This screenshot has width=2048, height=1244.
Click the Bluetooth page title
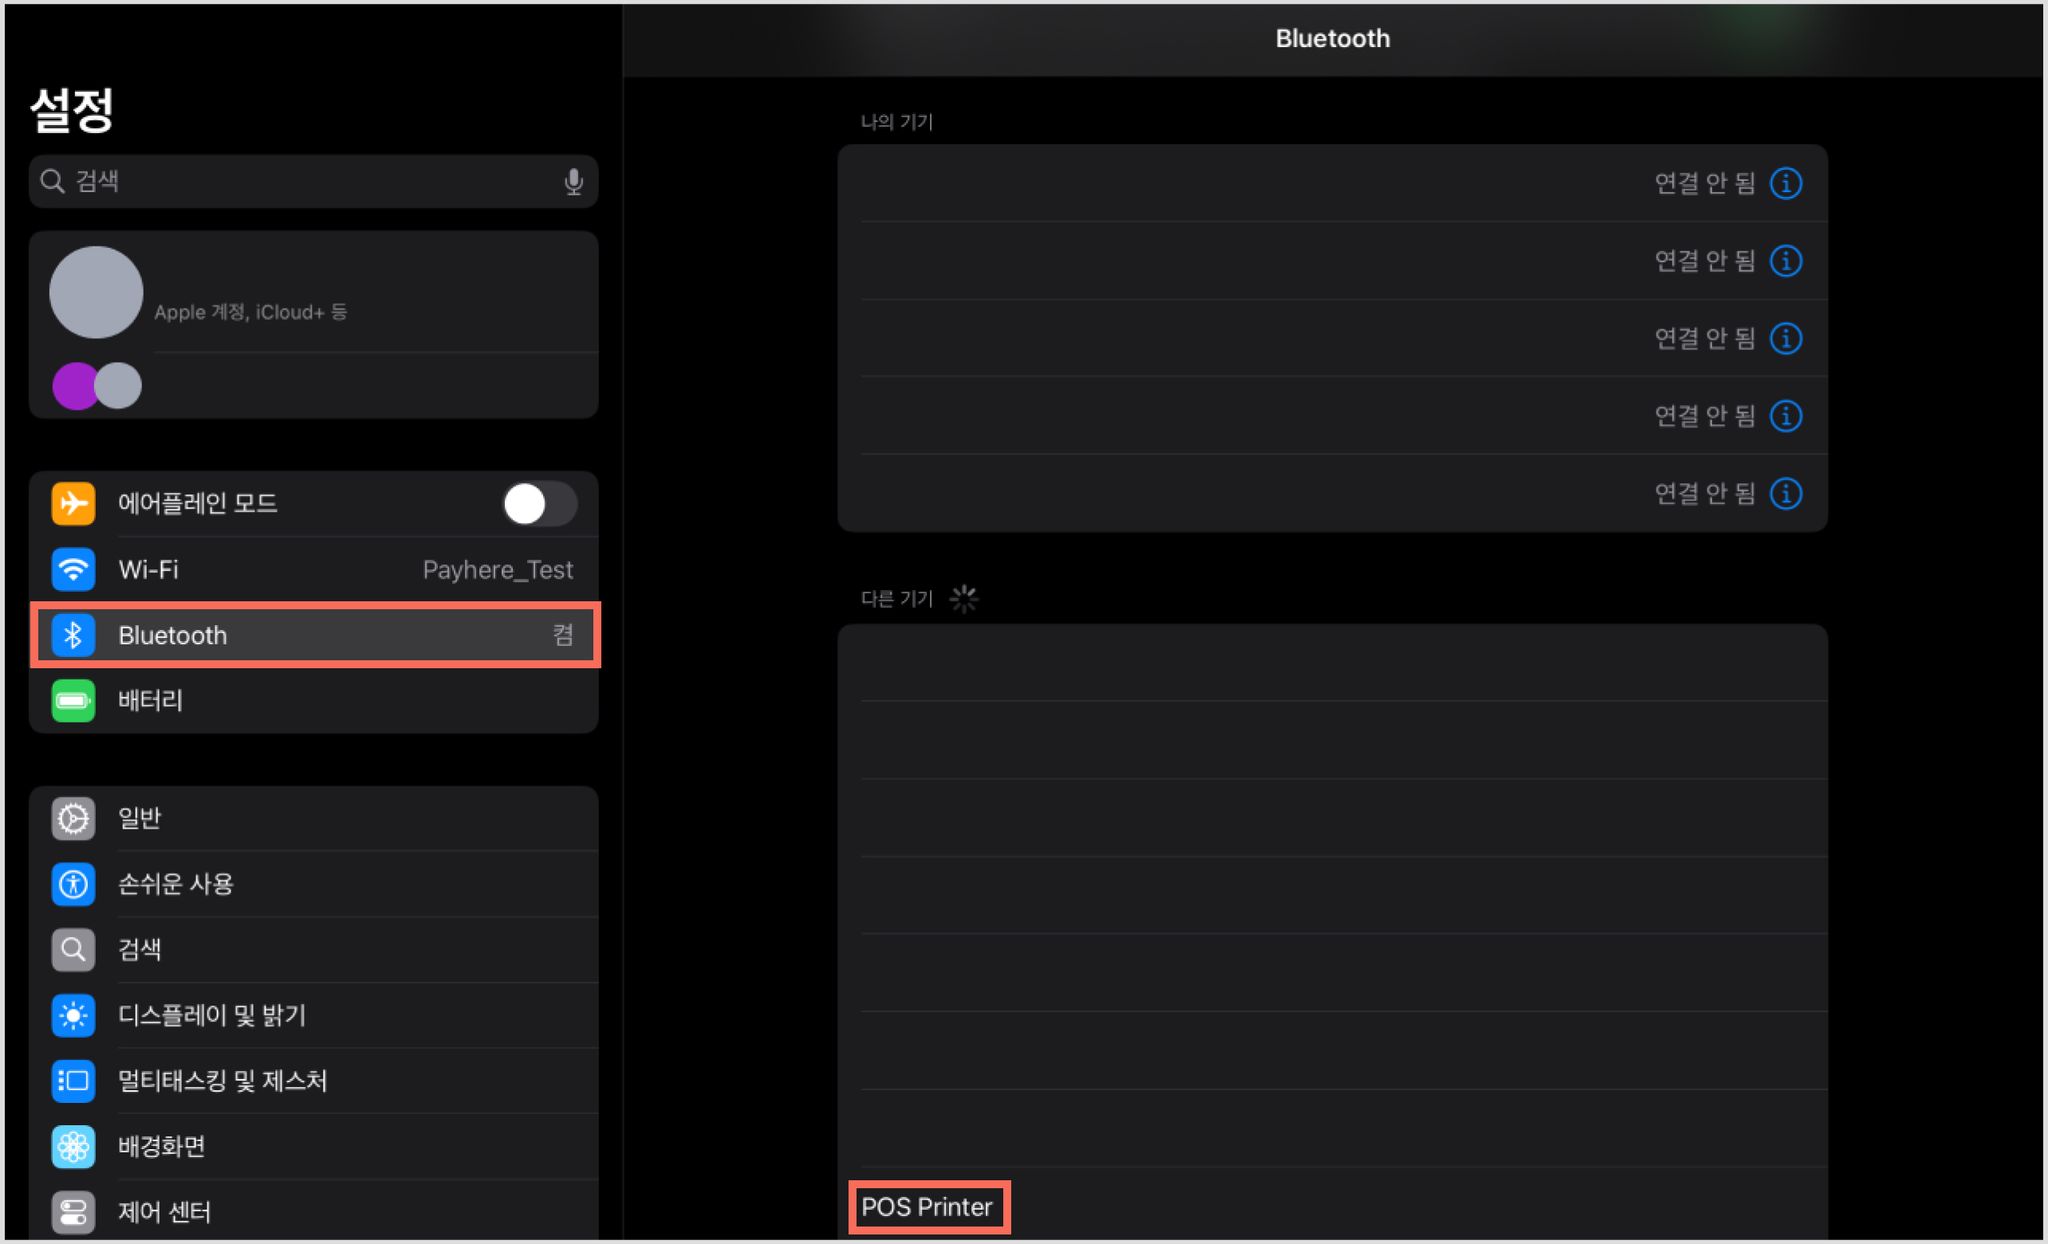1332,38
